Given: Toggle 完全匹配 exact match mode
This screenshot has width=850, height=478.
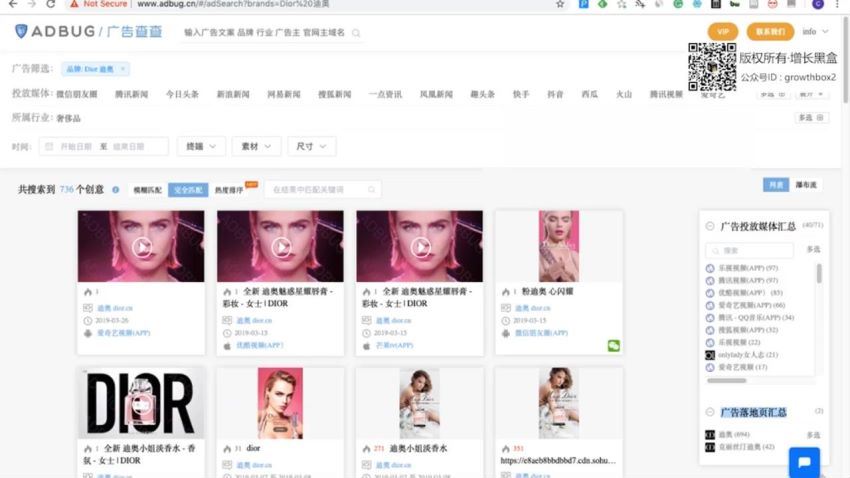Looking at the screenshot, I should (x=188, y=189).
